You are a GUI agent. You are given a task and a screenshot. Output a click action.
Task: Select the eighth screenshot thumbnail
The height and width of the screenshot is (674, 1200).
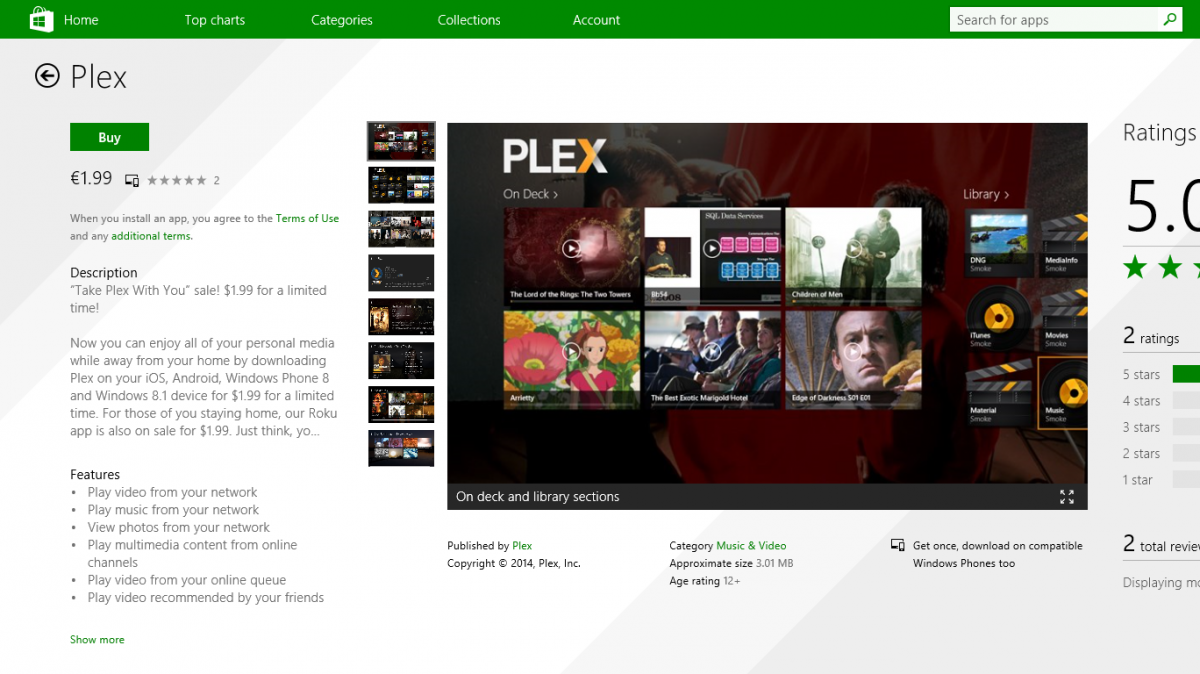[401, 449]
